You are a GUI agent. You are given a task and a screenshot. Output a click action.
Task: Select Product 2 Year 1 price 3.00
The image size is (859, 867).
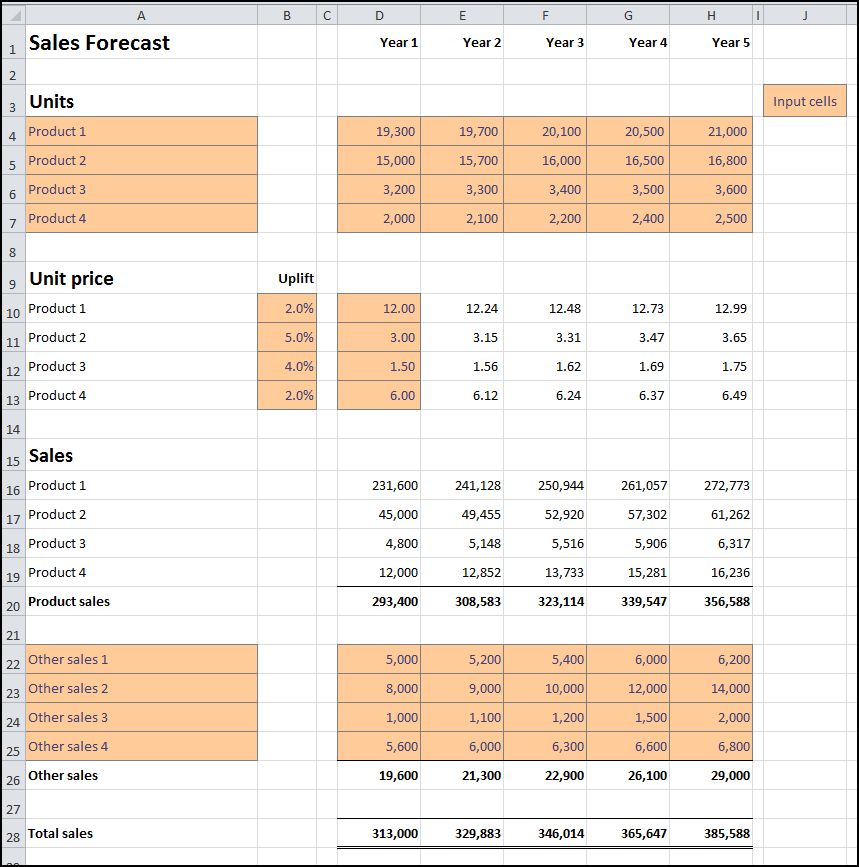(379, 337)
